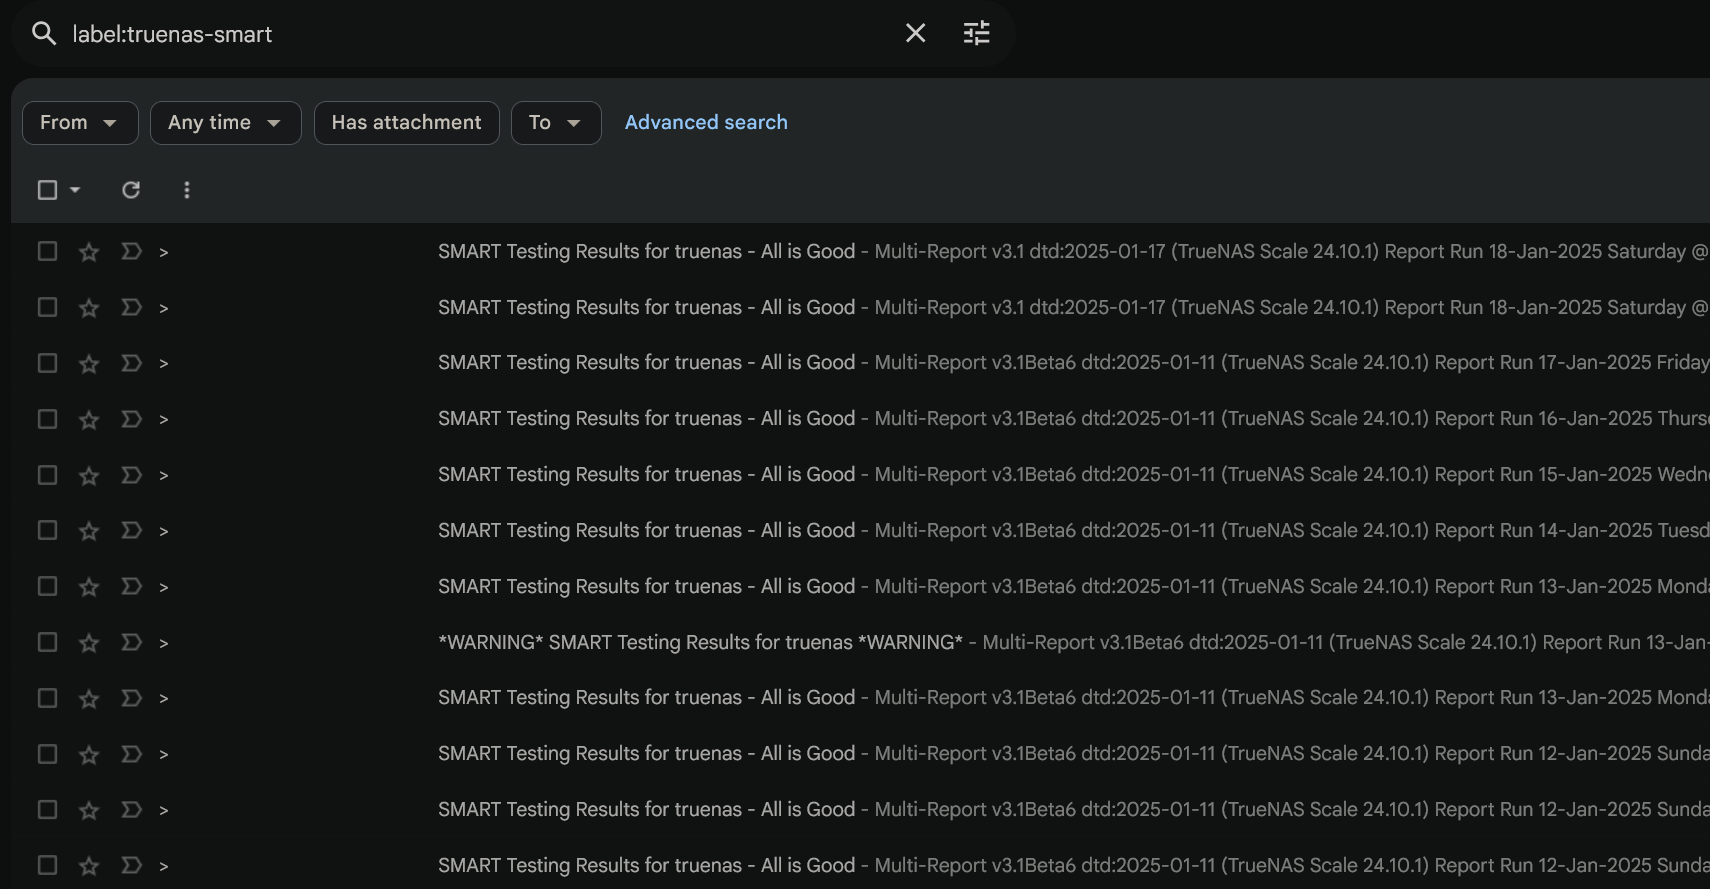The height and width of the screenshot is (889, 1710).
Task: Tick the select-all checkbox in the toolbar
Action: 47,190
